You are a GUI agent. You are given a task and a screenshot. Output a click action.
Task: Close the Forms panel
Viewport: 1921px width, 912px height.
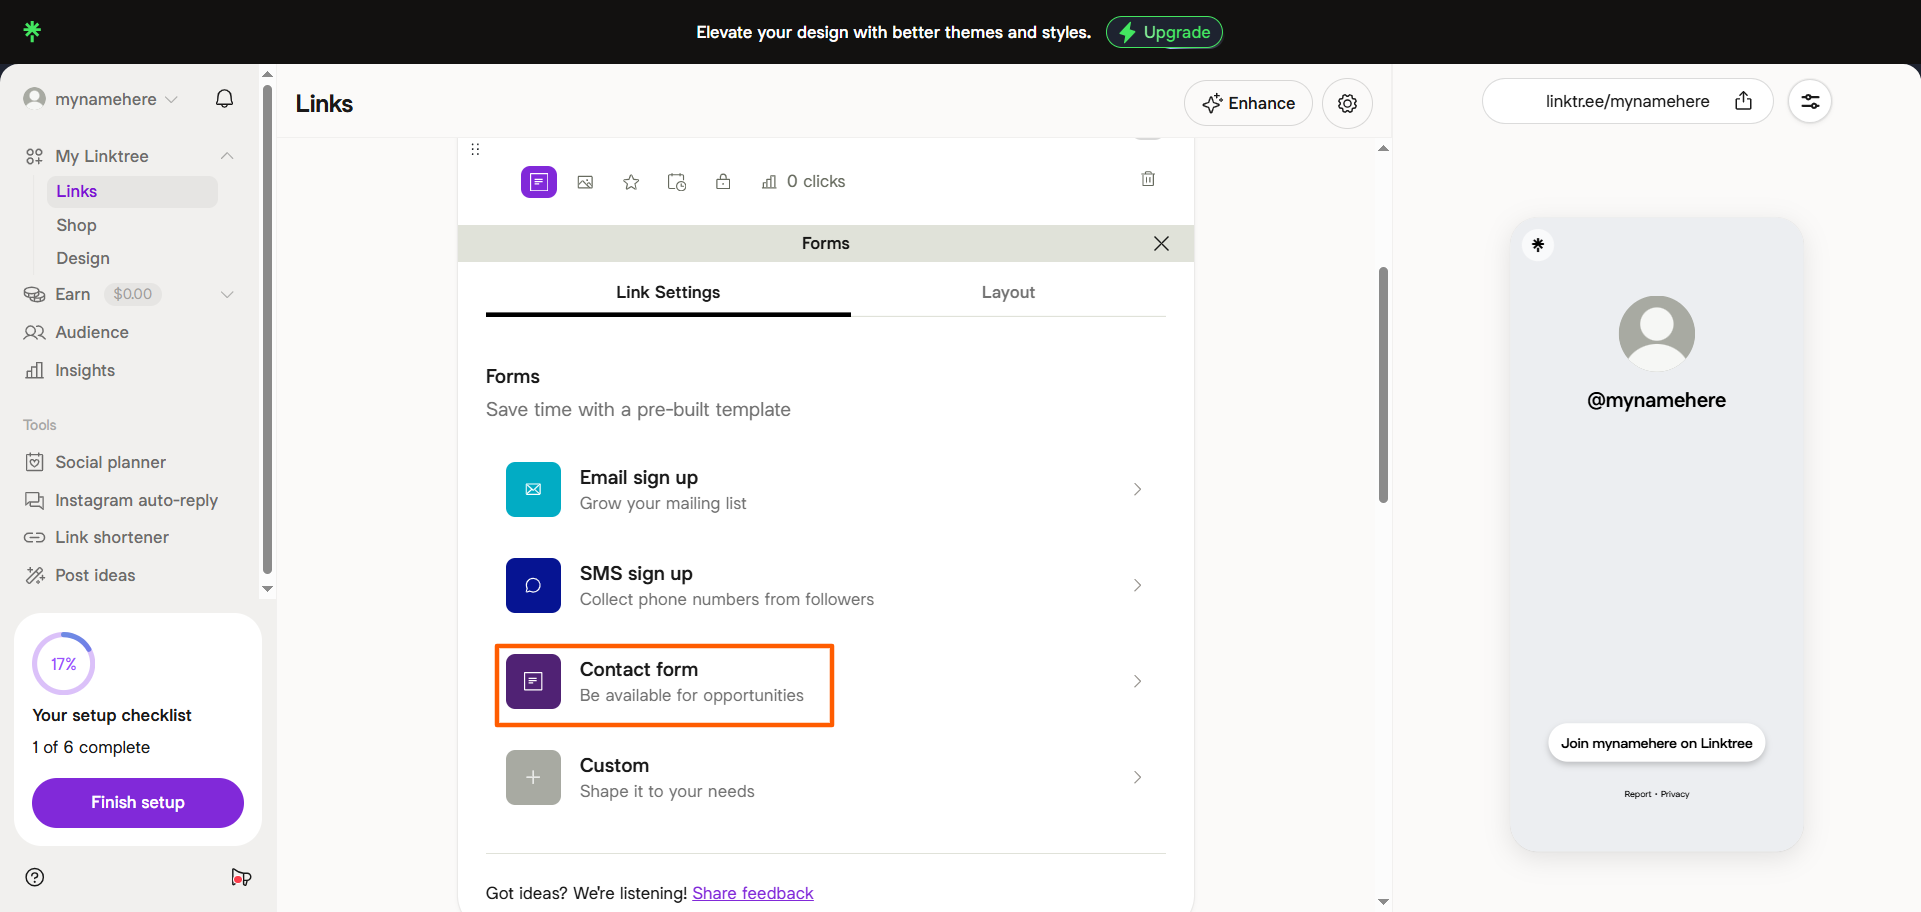(x=1161, y=243)
